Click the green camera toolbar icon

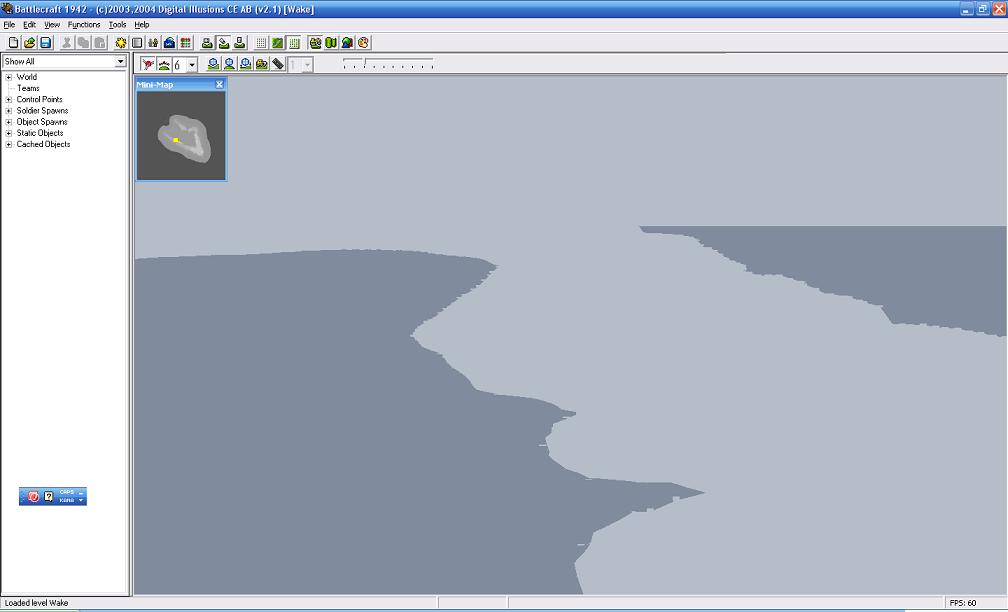click(315, 43)
